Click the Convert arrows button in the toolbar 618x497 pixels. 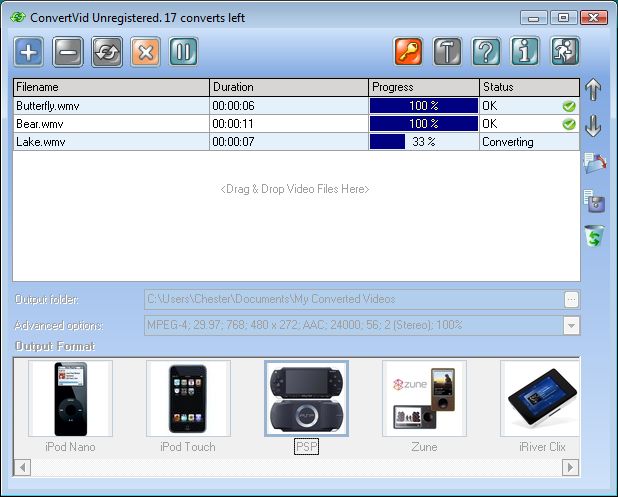[x=106, y=51]
